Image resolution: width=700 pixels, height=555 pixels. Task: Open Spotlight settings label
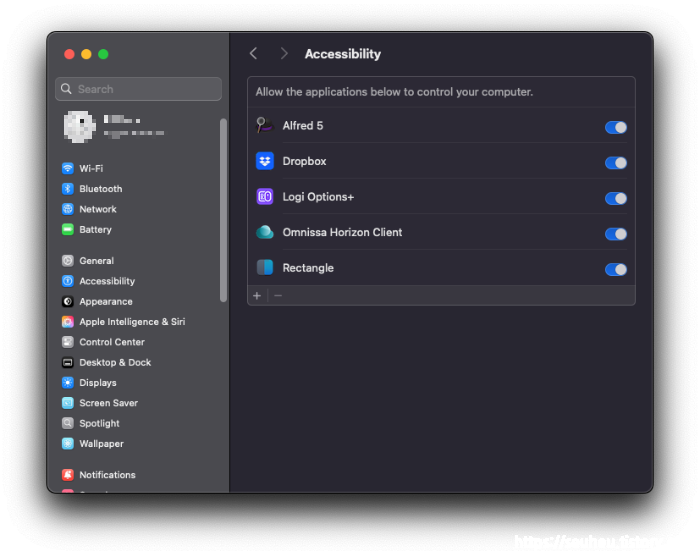[99, 423]
